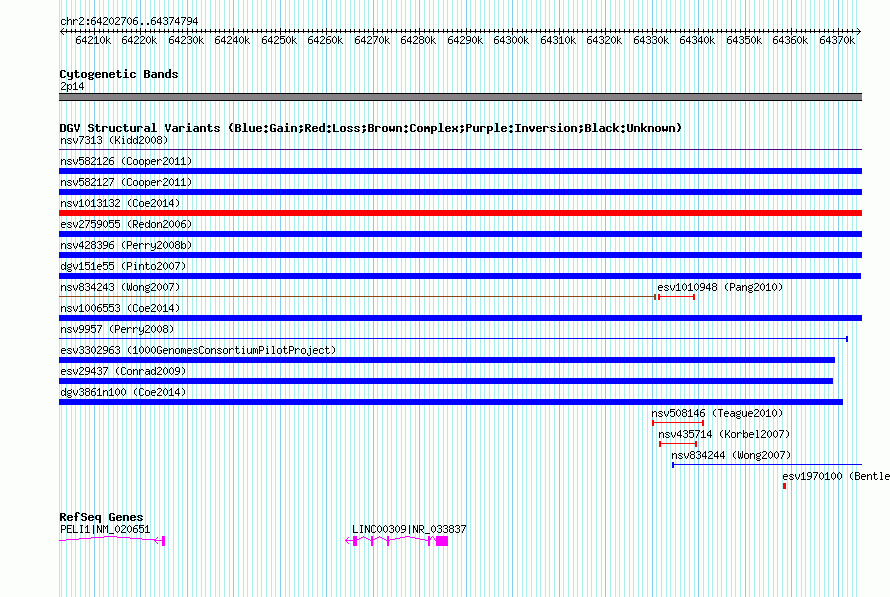This screenshot has width=890, height=597.
Task: Click the esv2759055 (Redon2006) label
Action: coord(126,224)
